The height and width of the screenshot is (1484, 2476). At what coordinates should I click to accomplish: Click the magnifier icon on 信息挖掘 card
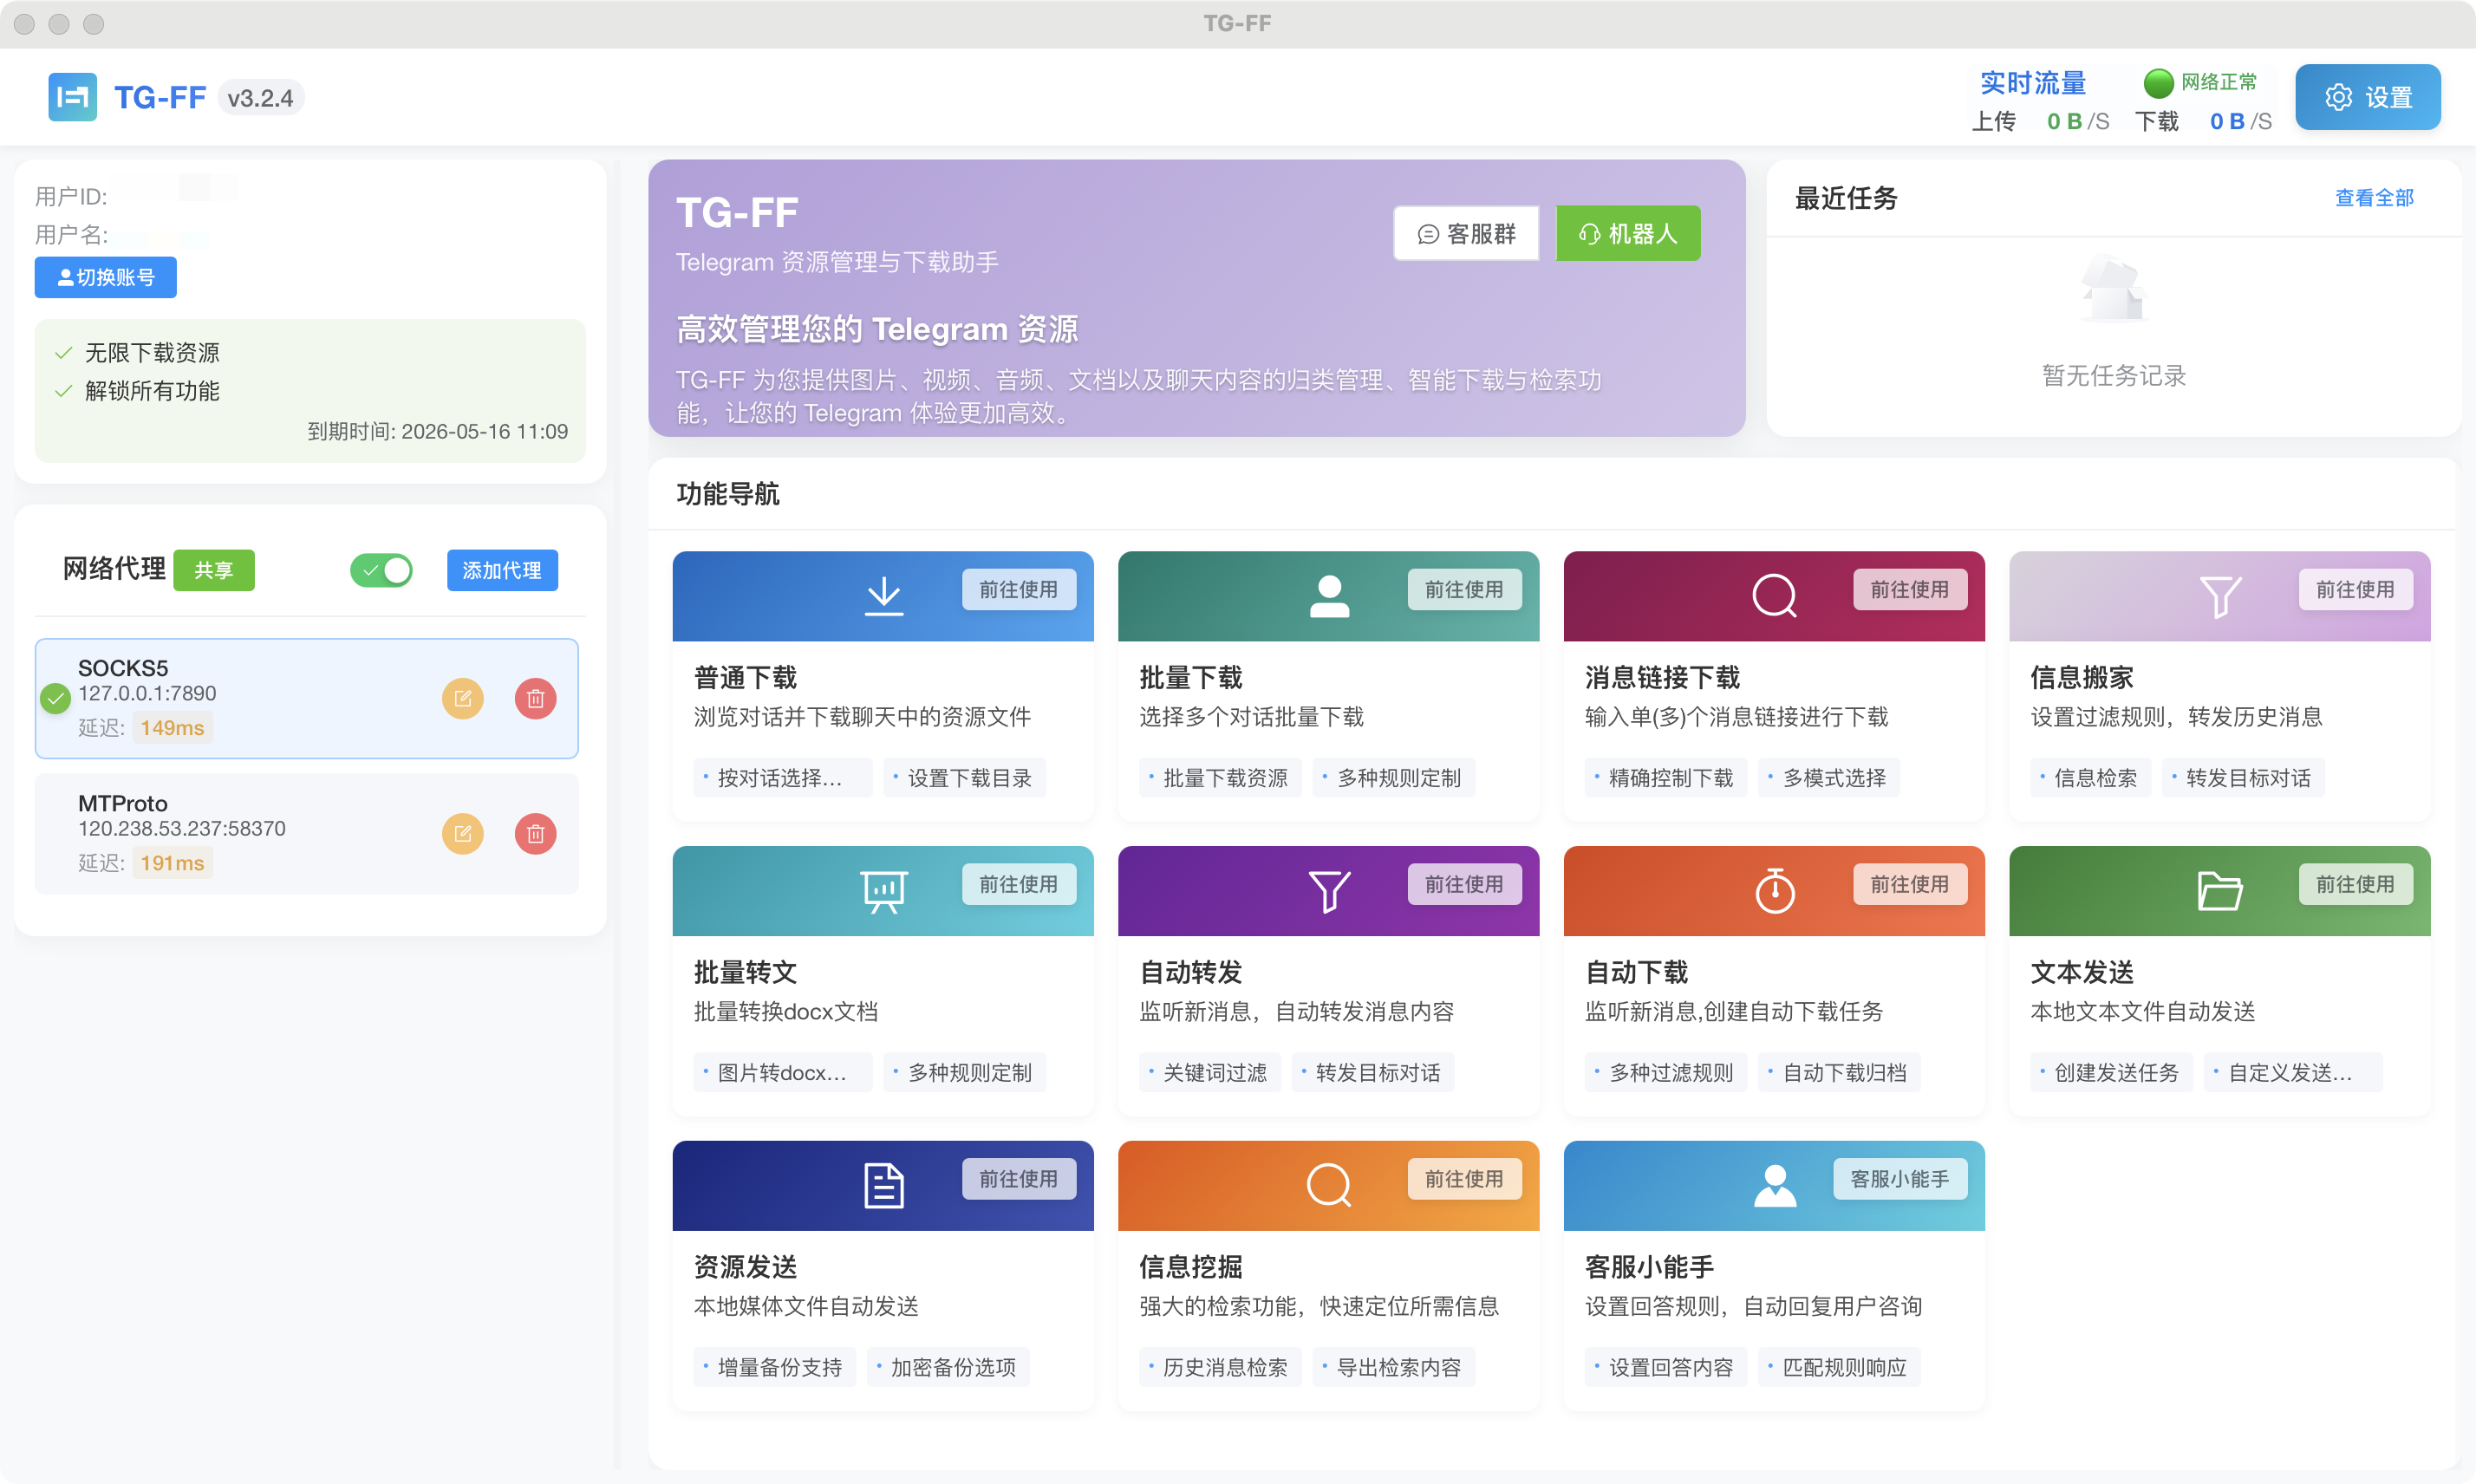[1328, 1185]
